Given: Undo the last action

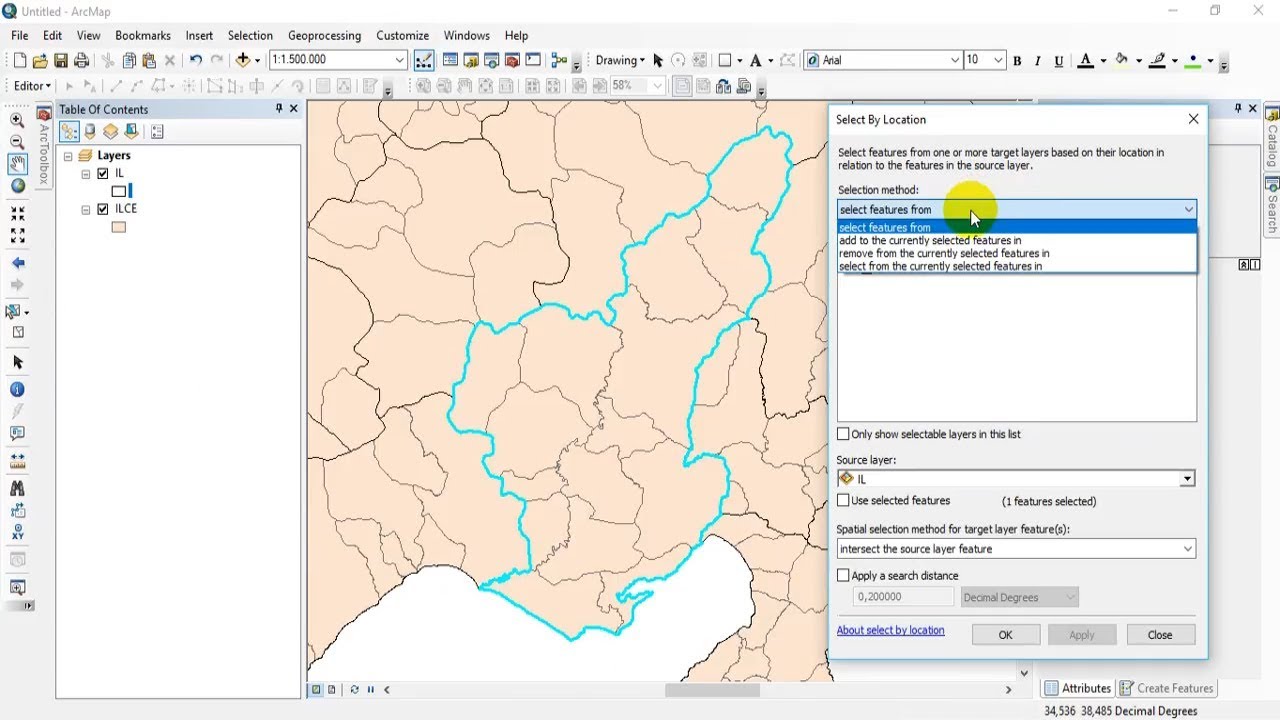Looking at the screenshot, I should 196,61.
